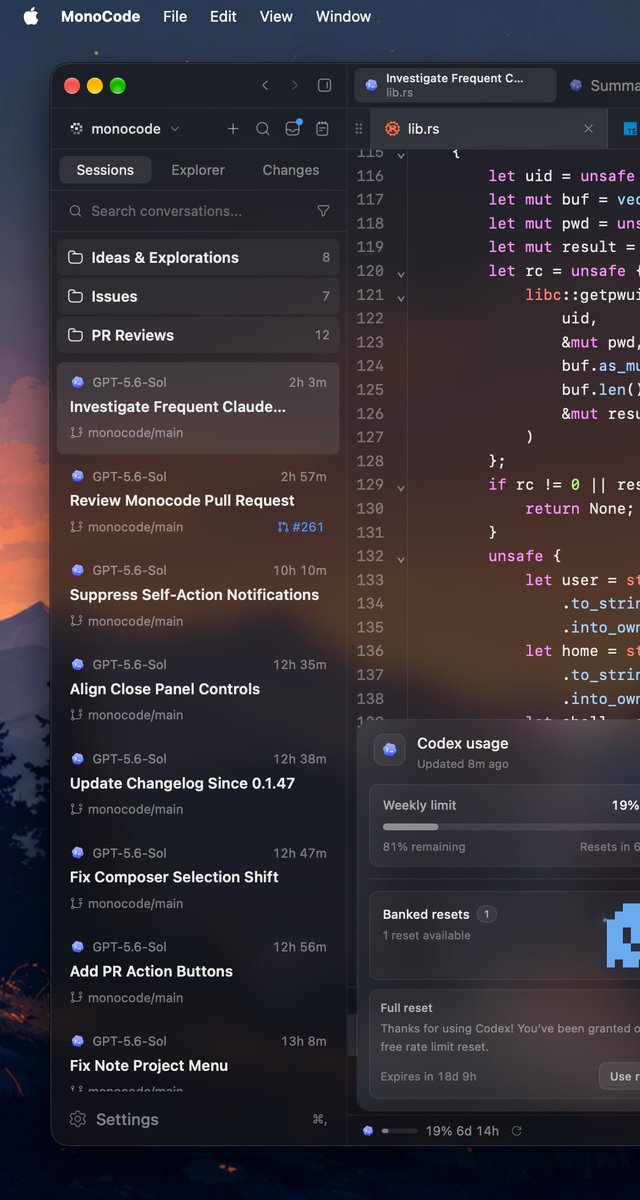The width and height of the screenshot is (640, 1200).
Task: Click the search magnifier in sidebar header
Action: 263,129
